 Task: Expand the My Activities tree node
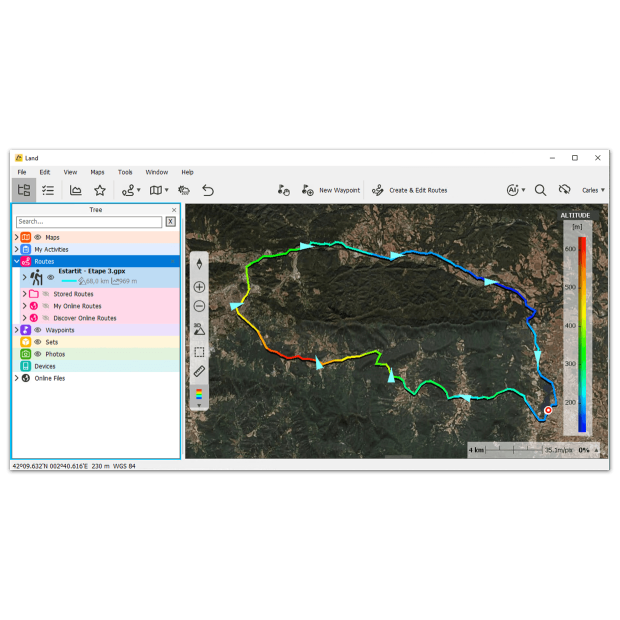[17, 249]
